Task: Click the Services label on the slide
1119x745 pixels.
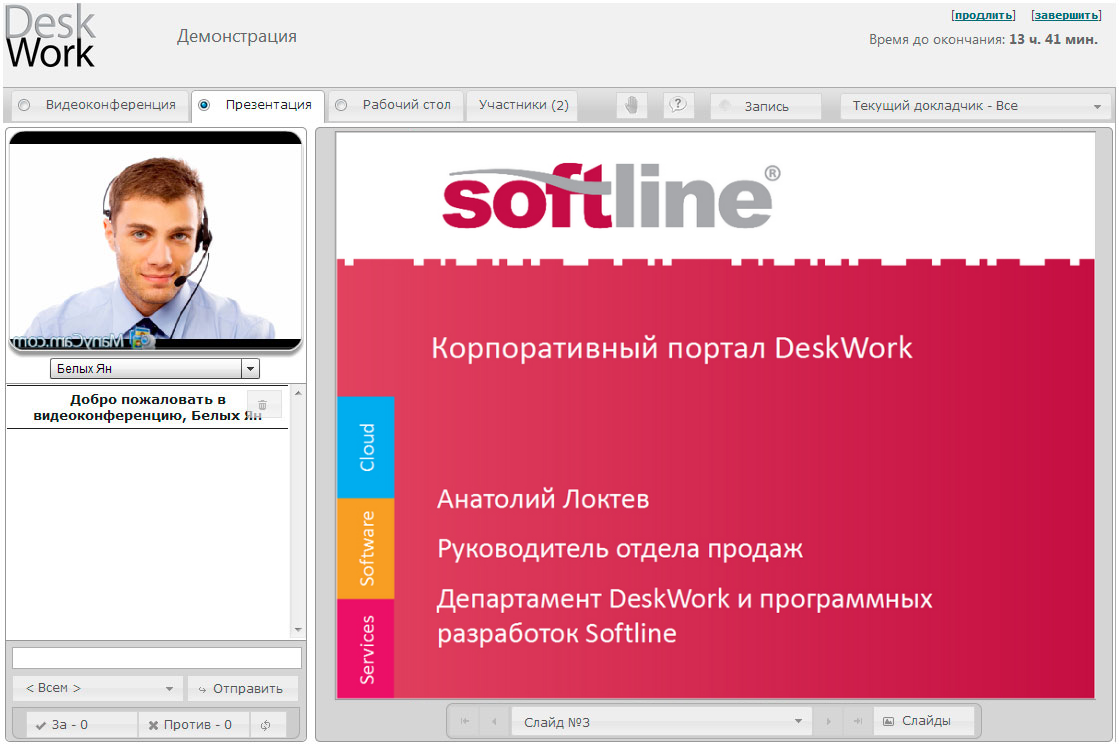Action: [x=366, y=649]
